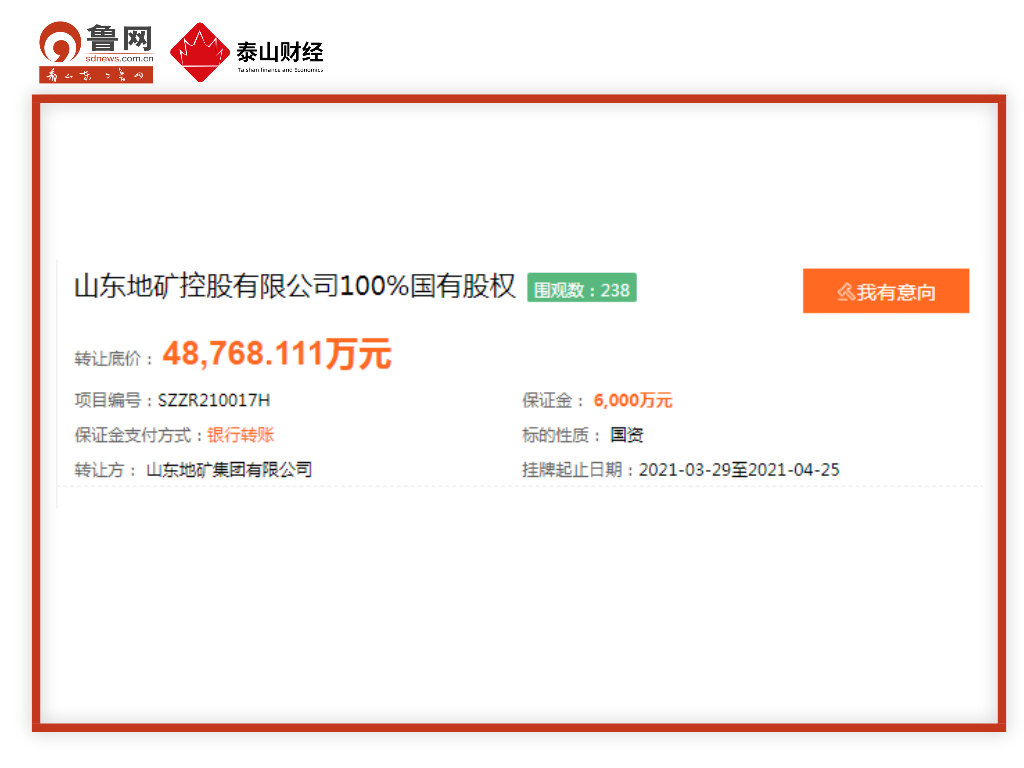The height and width of the screenshot is (768, 1024).
Task: Open the transferor 山东地矿集团有限公司
Action: pyautogui.click(x=229, y=469)
